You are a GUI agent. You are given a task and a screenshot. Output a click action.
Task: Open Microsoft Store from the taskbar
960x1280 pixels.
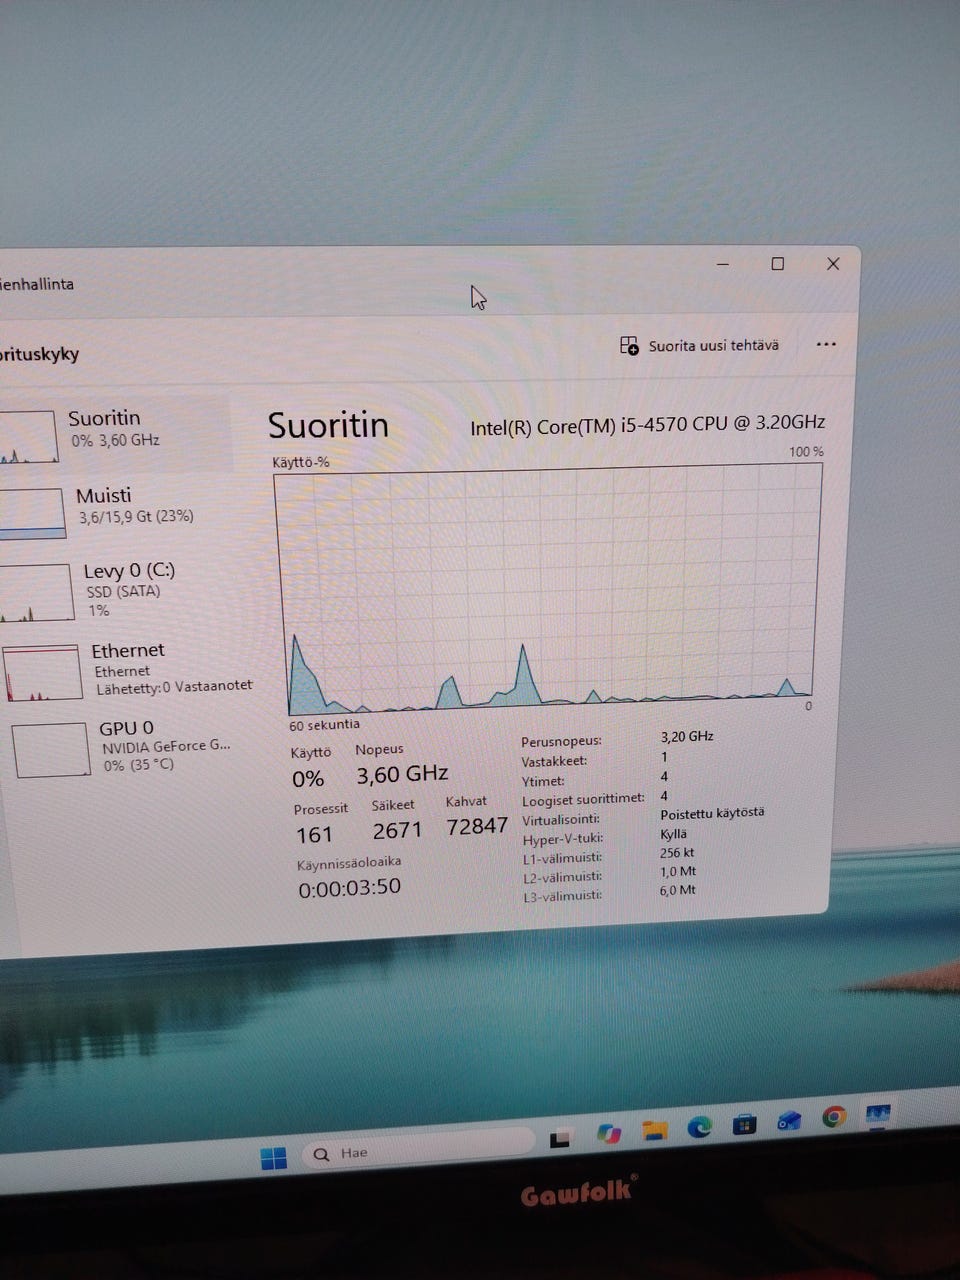tap(744, 1124)
